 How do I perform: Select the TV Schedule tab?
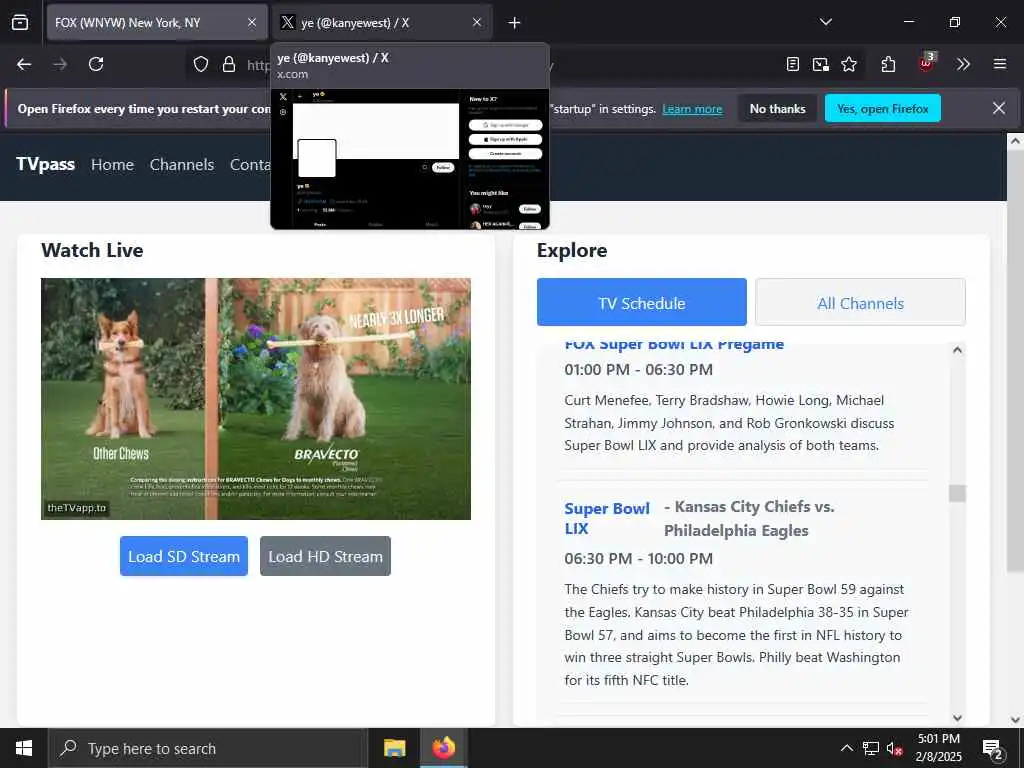coord(641,302)
